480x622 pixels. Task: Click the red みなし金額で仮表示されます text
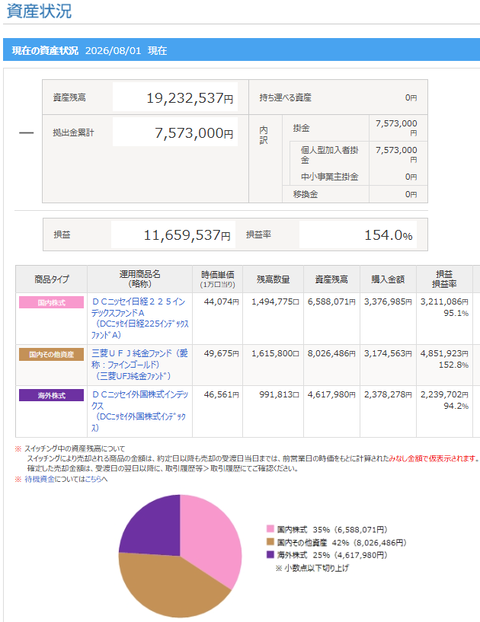coord(433,459)
